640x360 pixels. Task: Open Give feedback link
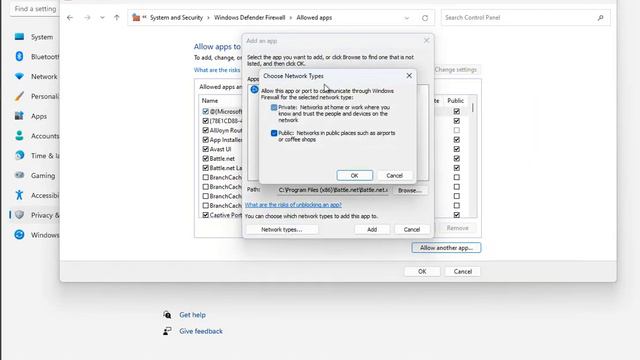(x=201, y=331)
